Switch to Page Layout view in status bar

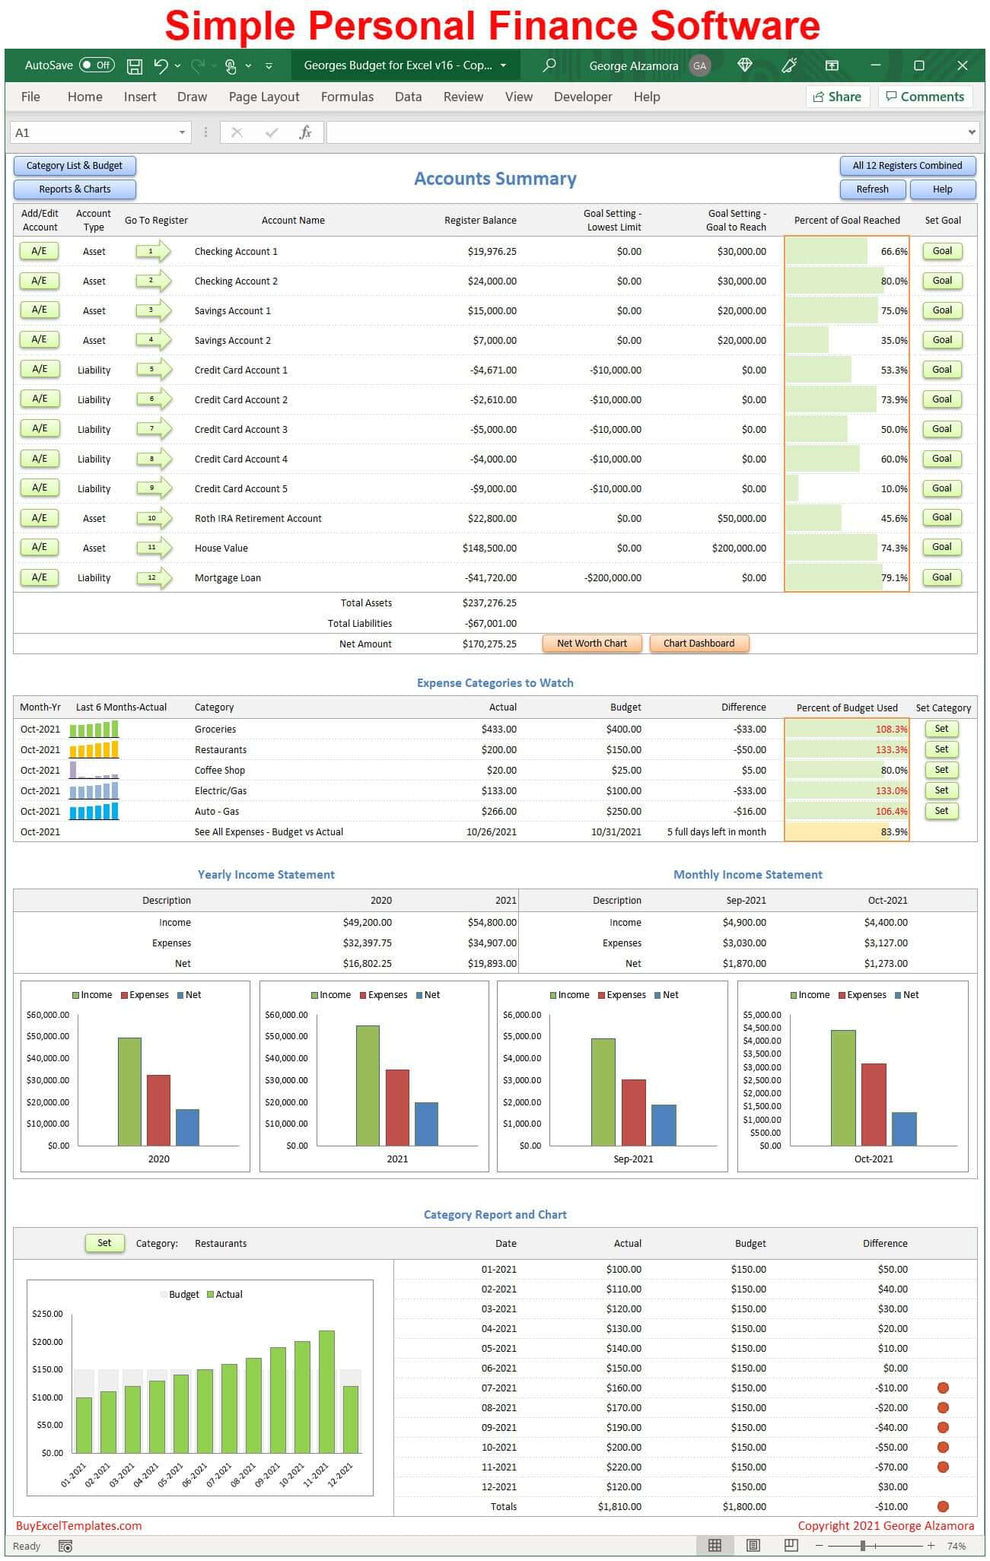[752, 1545]
